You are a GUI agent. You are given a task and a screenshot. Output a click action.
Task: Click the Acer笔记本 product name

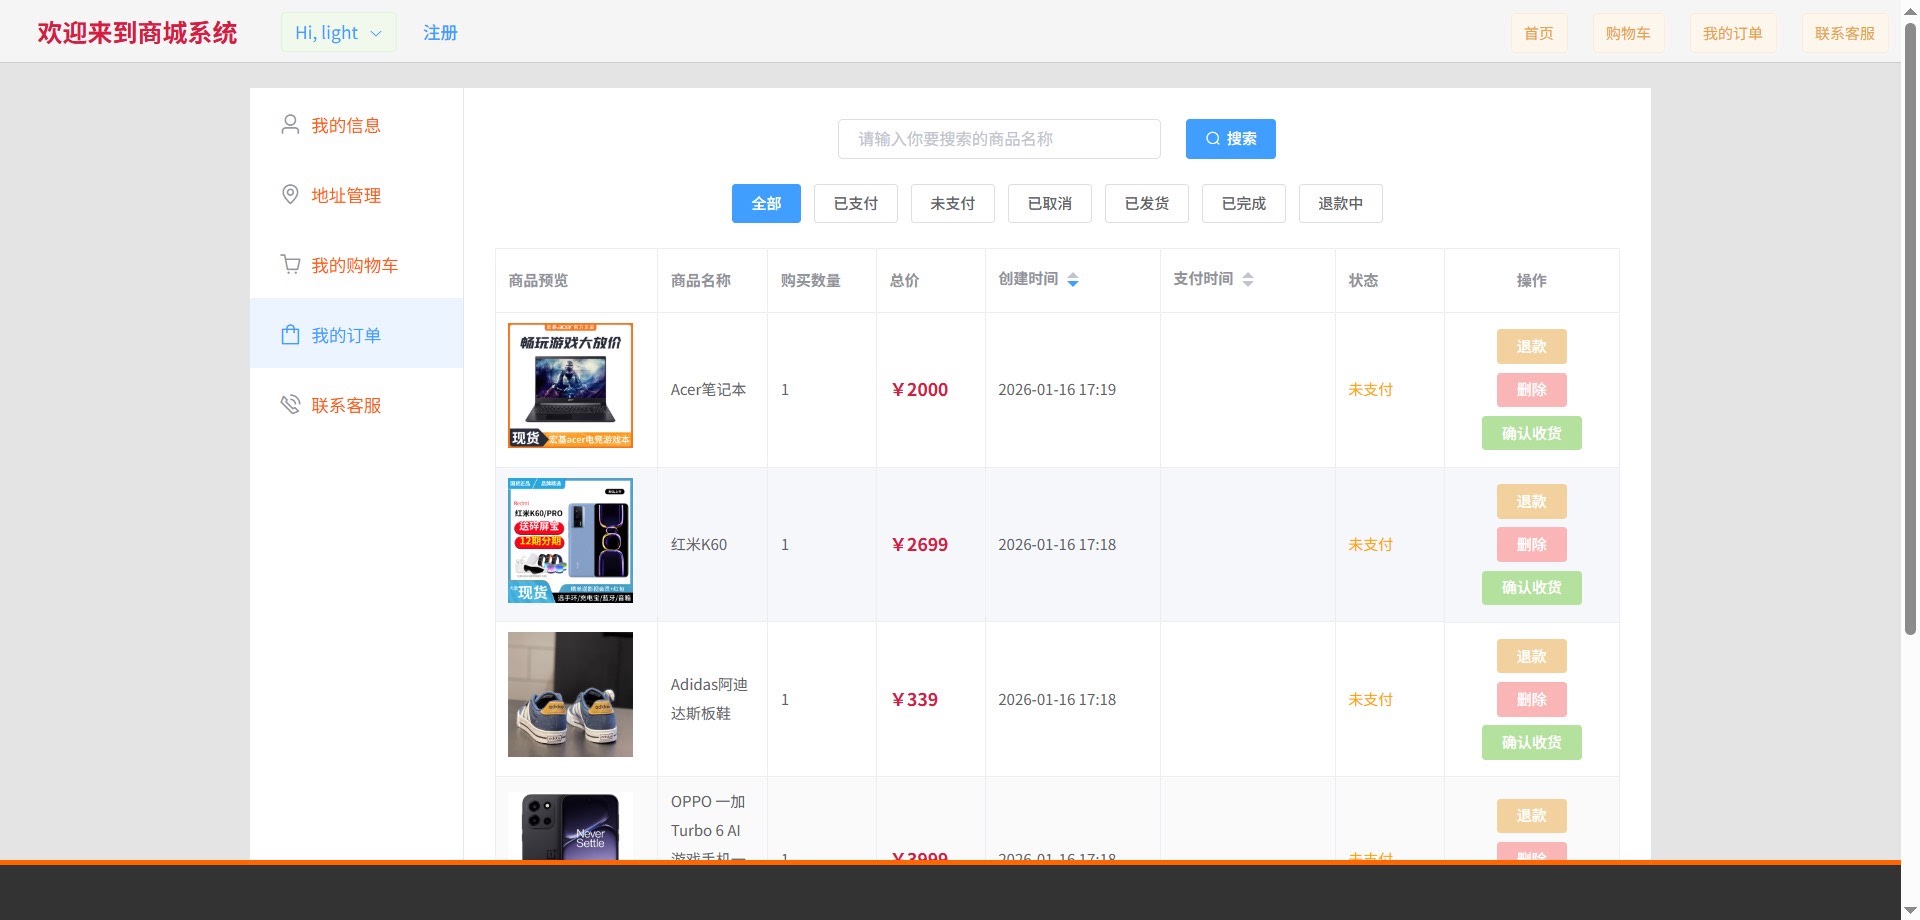(708, 390)
